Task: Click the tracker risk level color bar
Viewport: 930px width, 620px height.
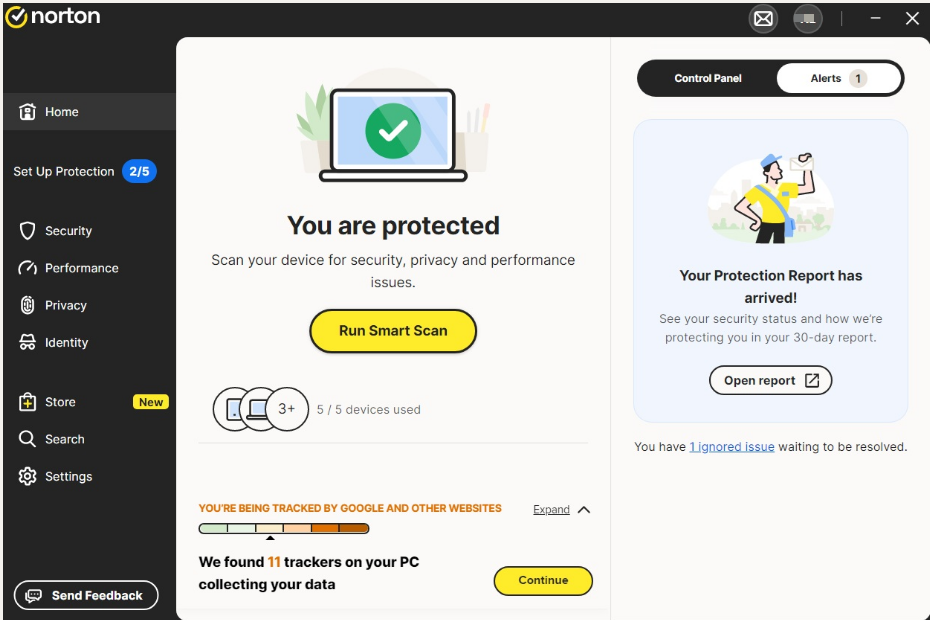Action: [284, 529]
